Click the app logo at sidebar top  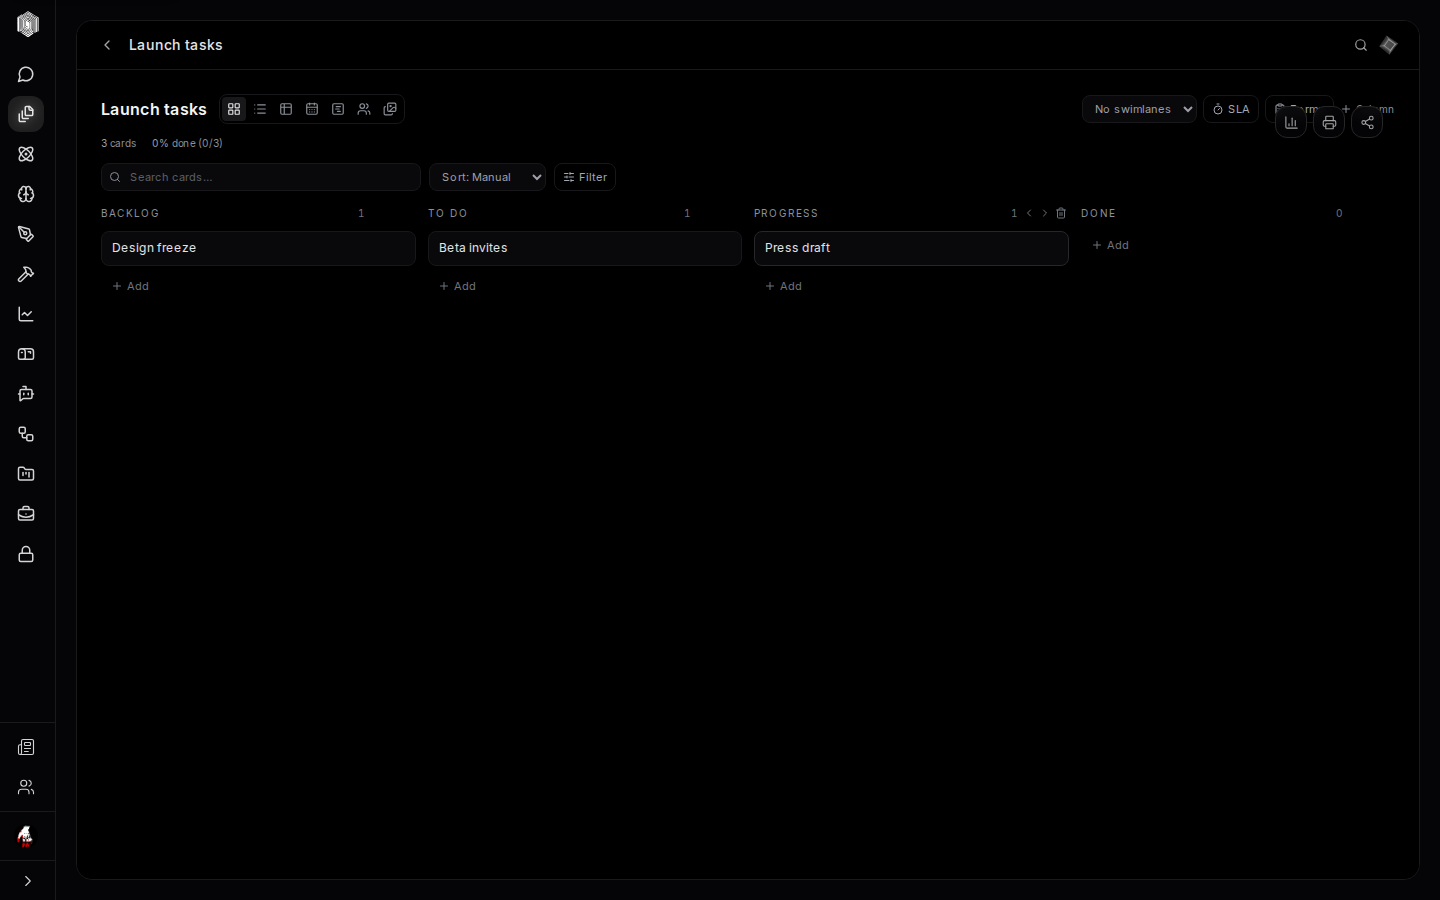coord(28,25)
